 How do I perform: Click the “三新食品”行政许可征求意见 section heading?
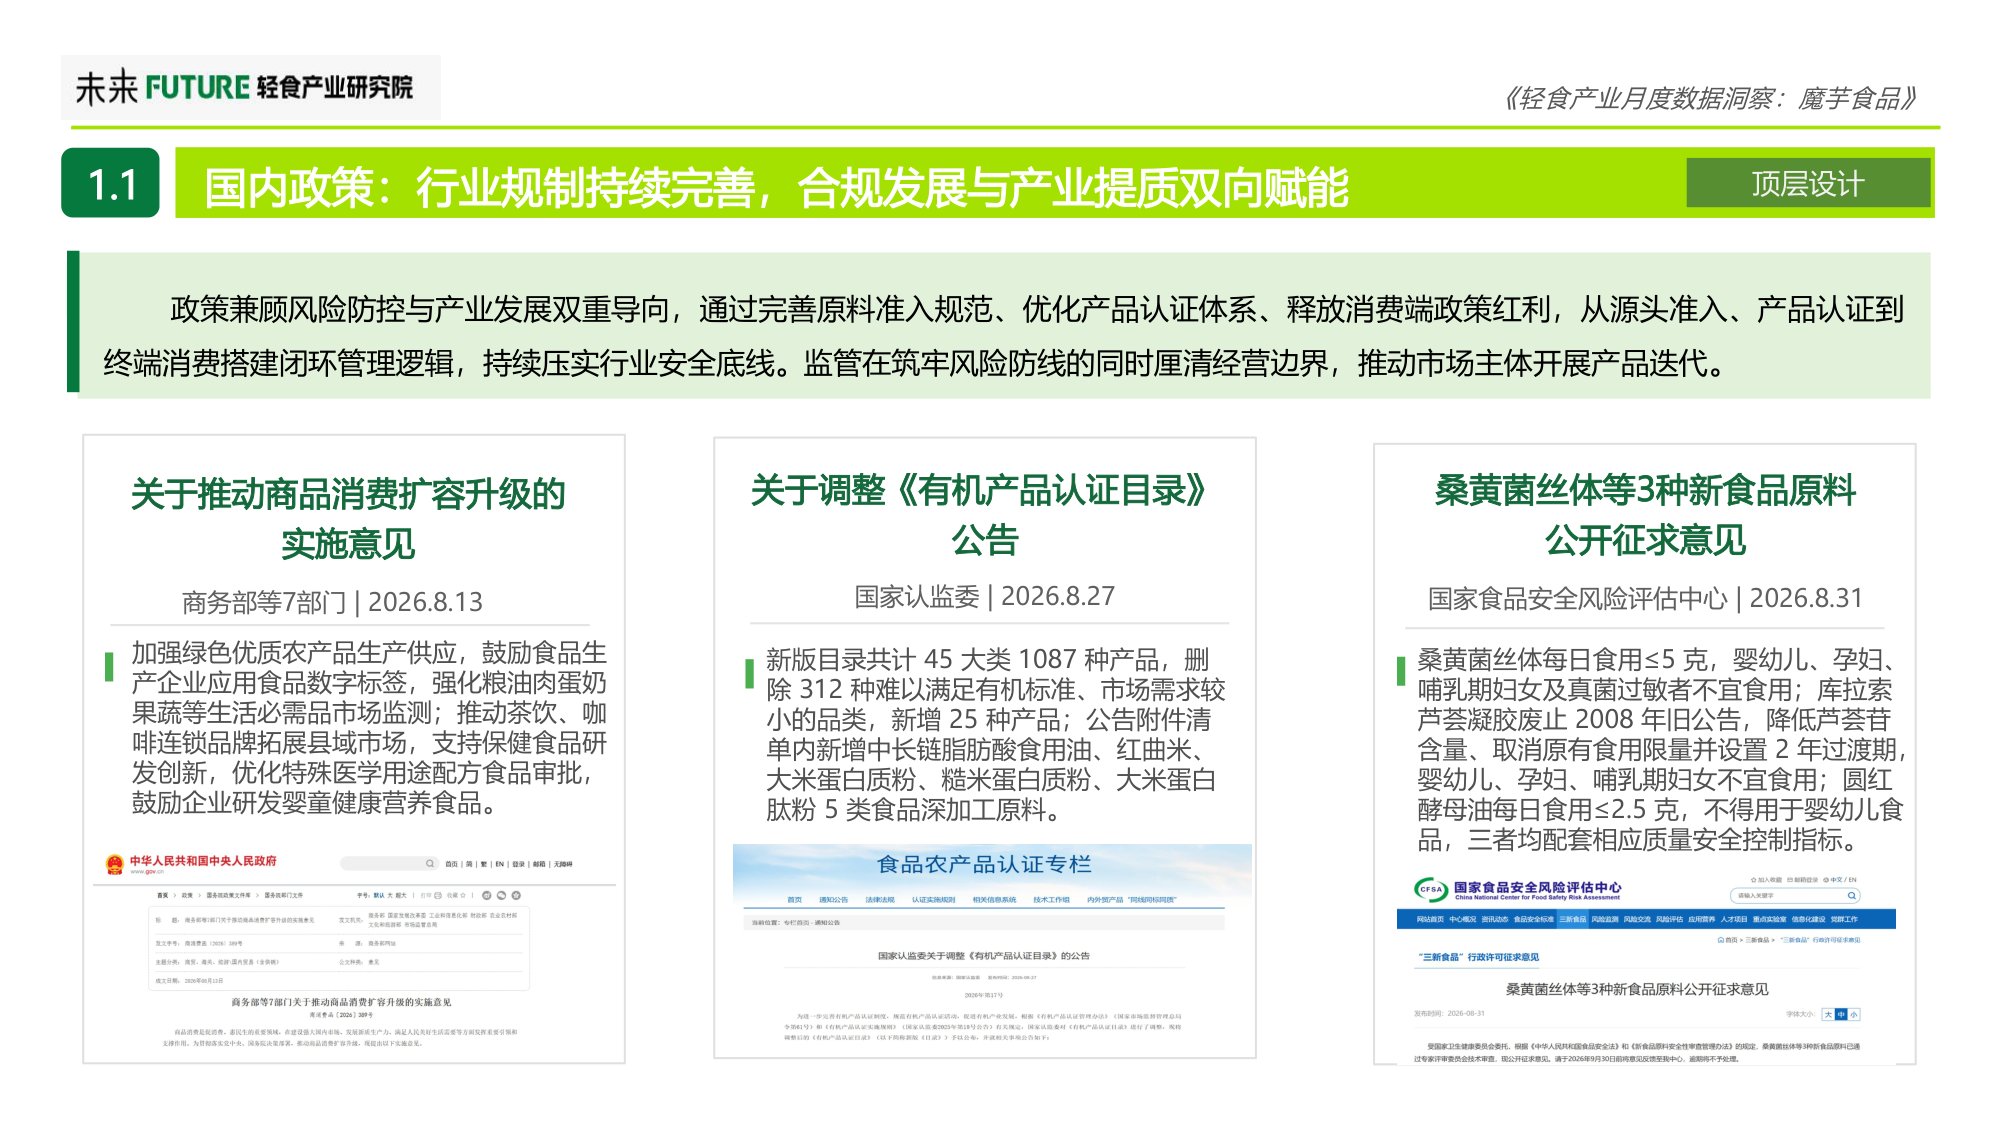tap(1478, 957)
